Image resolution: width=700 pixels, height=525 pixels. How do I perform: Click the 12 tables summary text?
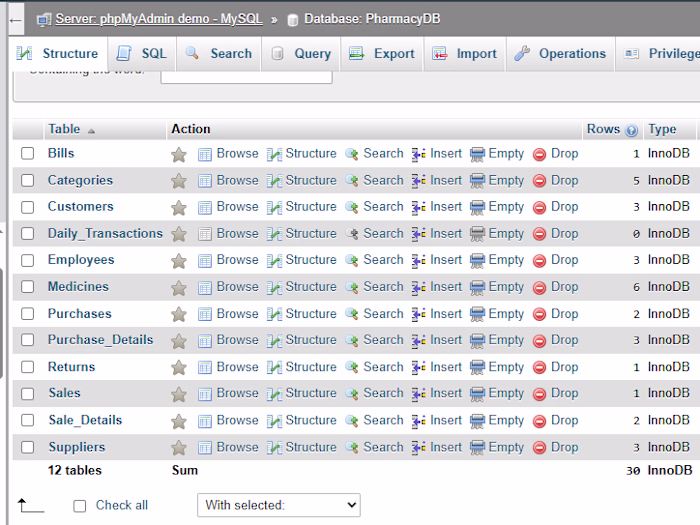75,471
